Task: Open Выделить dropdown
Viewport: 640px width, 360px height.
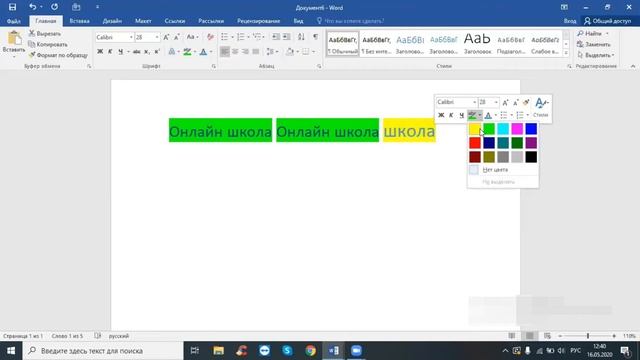Action: pos(596,55)
